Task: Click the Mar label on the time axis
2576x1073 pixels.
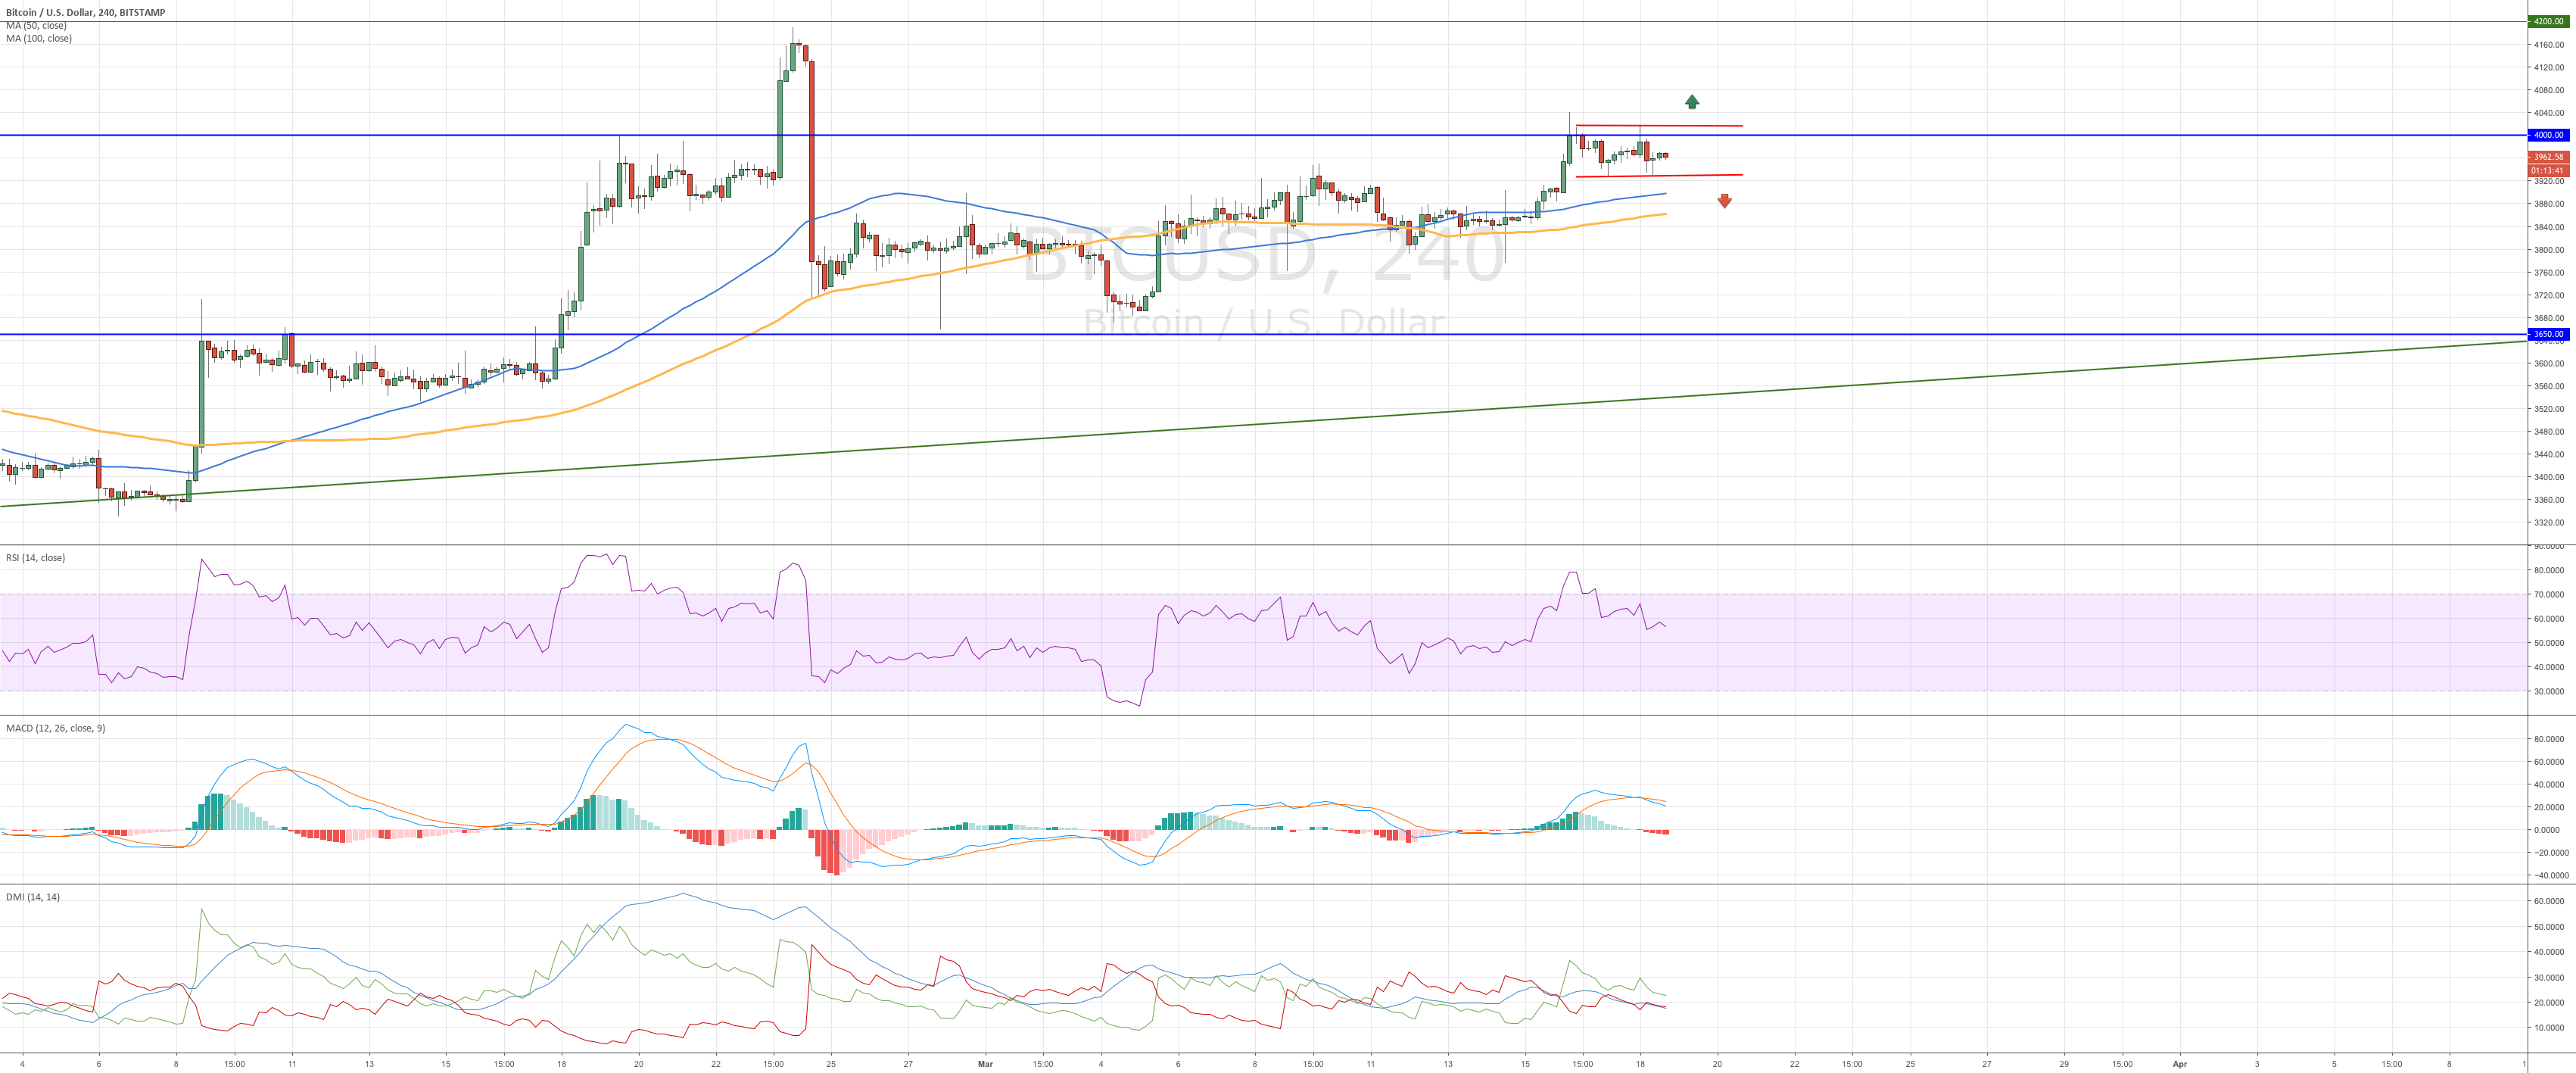Action: tap(985, 1064)
